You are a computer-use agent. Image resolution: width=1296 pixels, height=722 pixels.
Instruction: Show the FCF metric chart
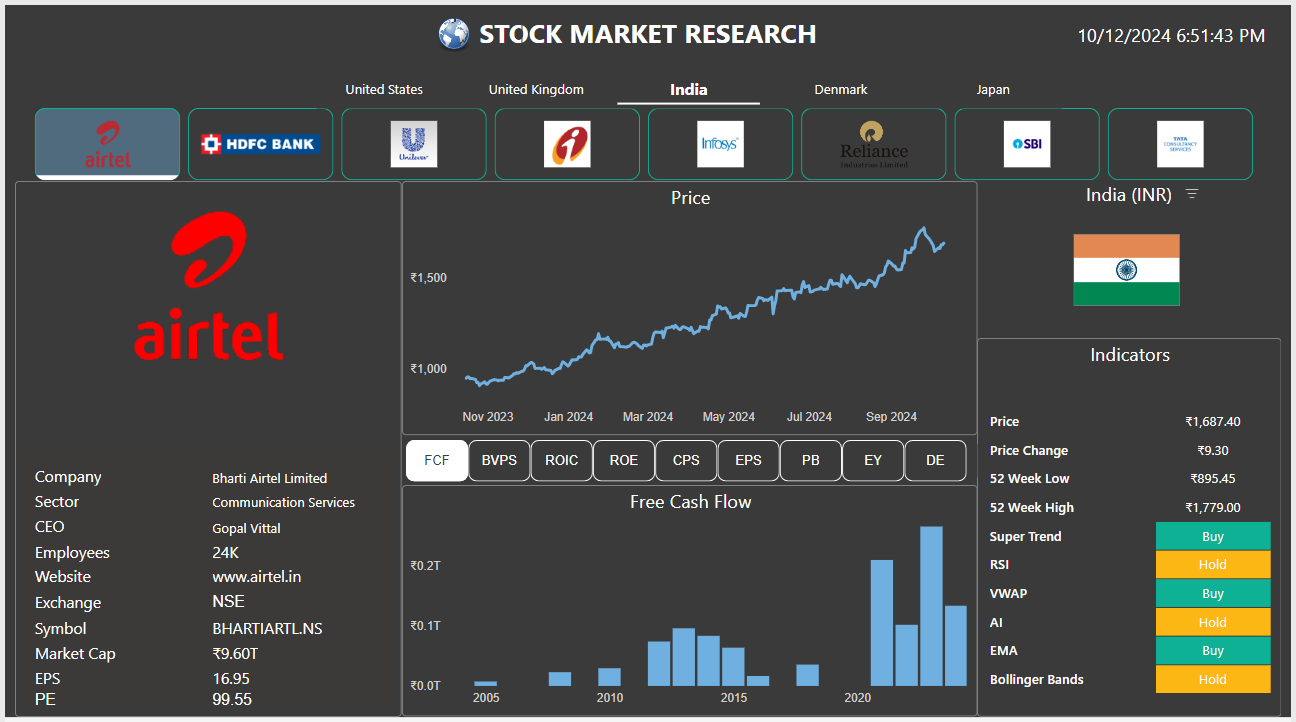(437, 461)
